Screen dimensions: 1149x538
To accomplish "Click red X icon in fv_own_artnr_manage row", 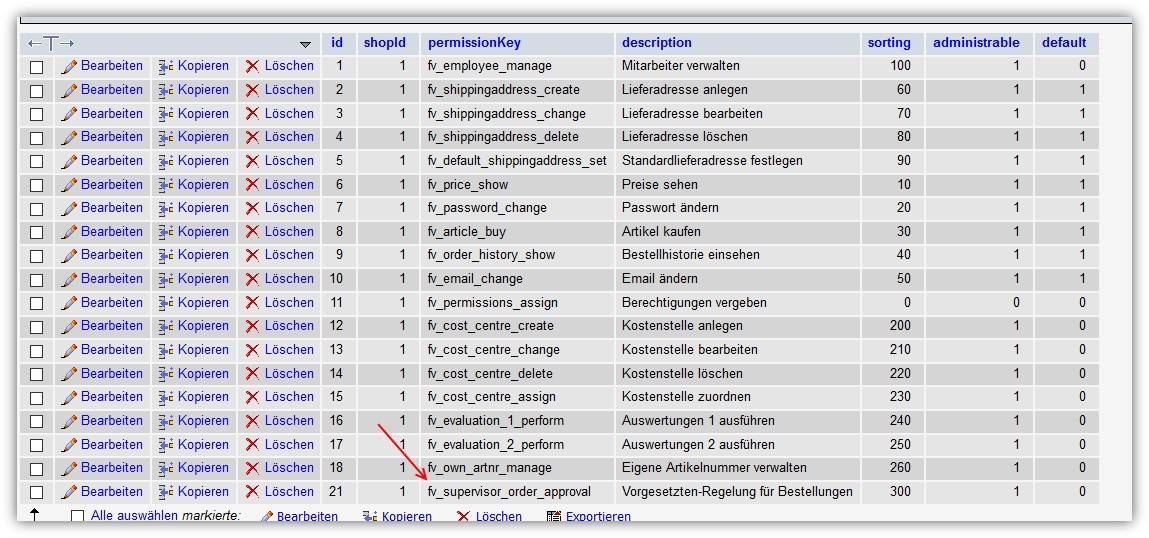I will click(x=252, y=468).
